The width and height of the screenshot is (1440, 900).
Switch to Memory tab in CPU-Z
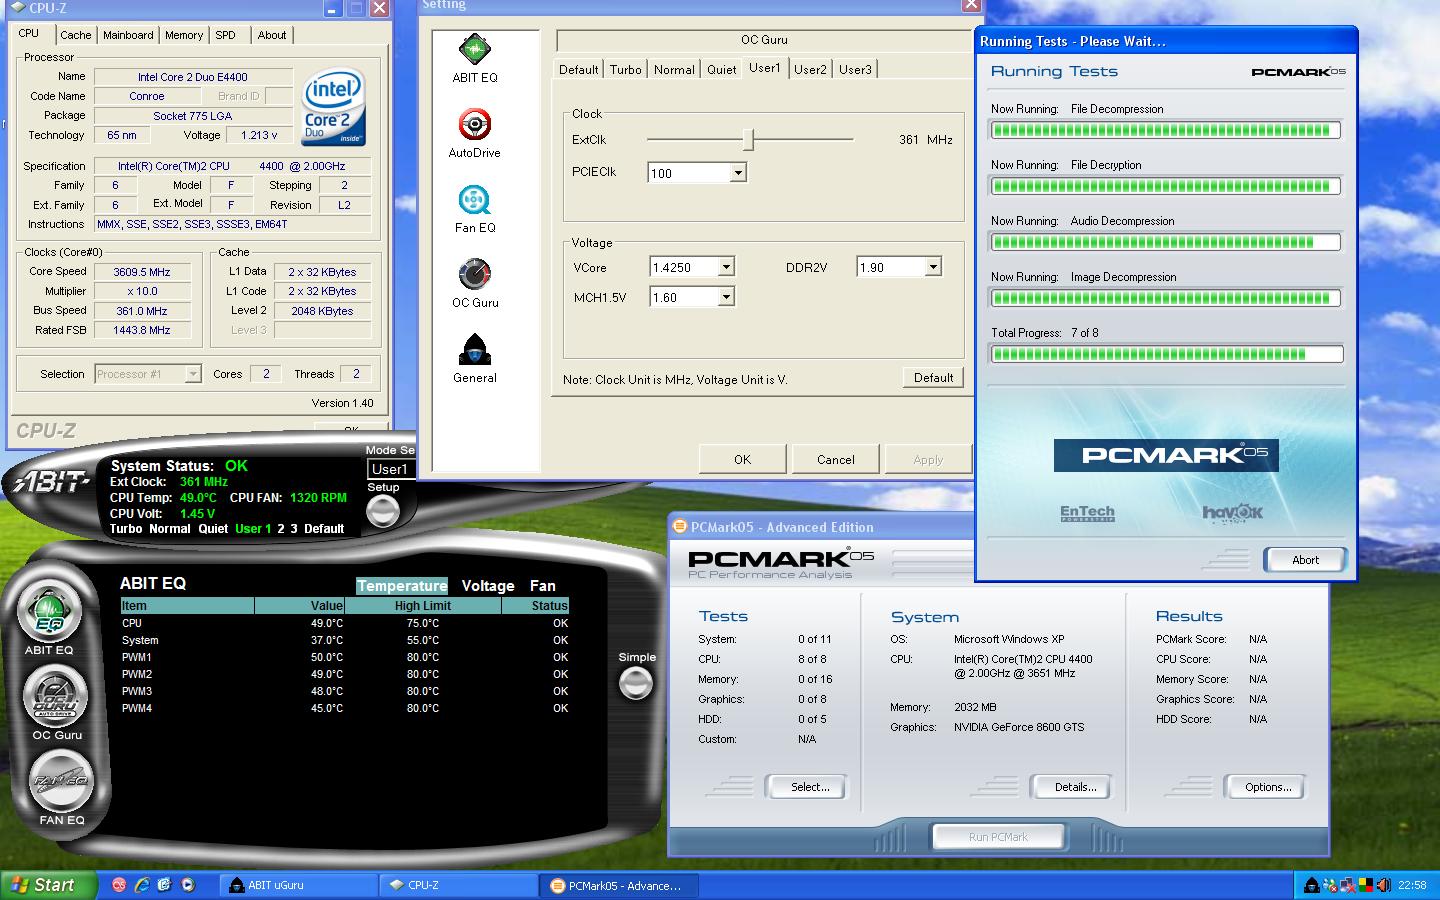[x=184, y=35]
